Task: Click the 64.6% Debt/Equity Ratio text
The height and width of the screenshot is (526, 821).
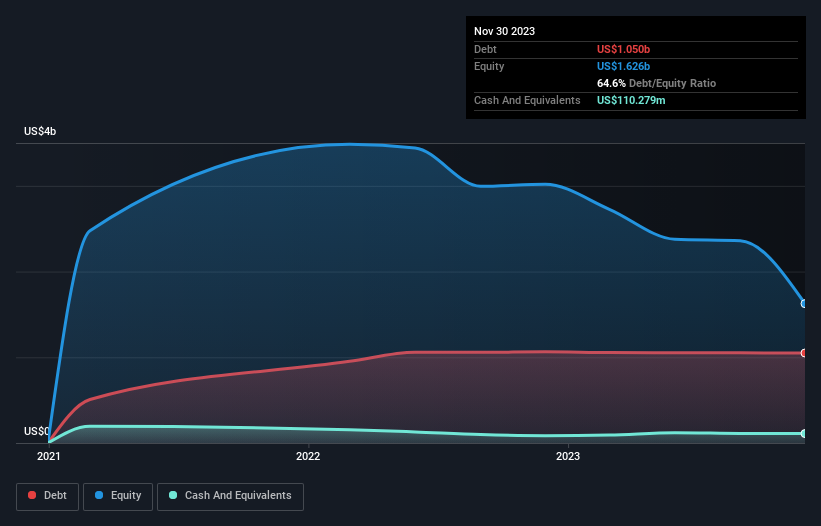Action: click(x=656, y=83)
